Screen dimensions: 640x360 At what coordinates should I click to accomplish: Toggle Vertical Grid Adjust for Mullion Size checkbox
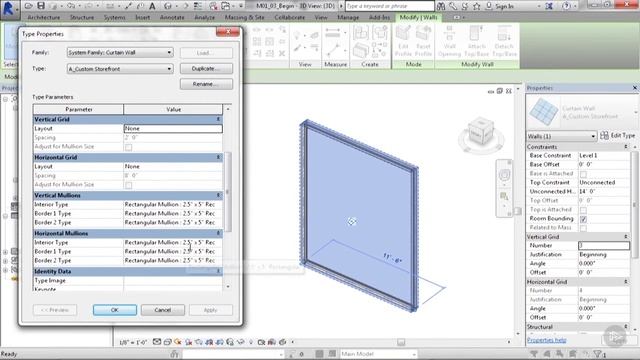pyautogui.click(x=129, y=147)
